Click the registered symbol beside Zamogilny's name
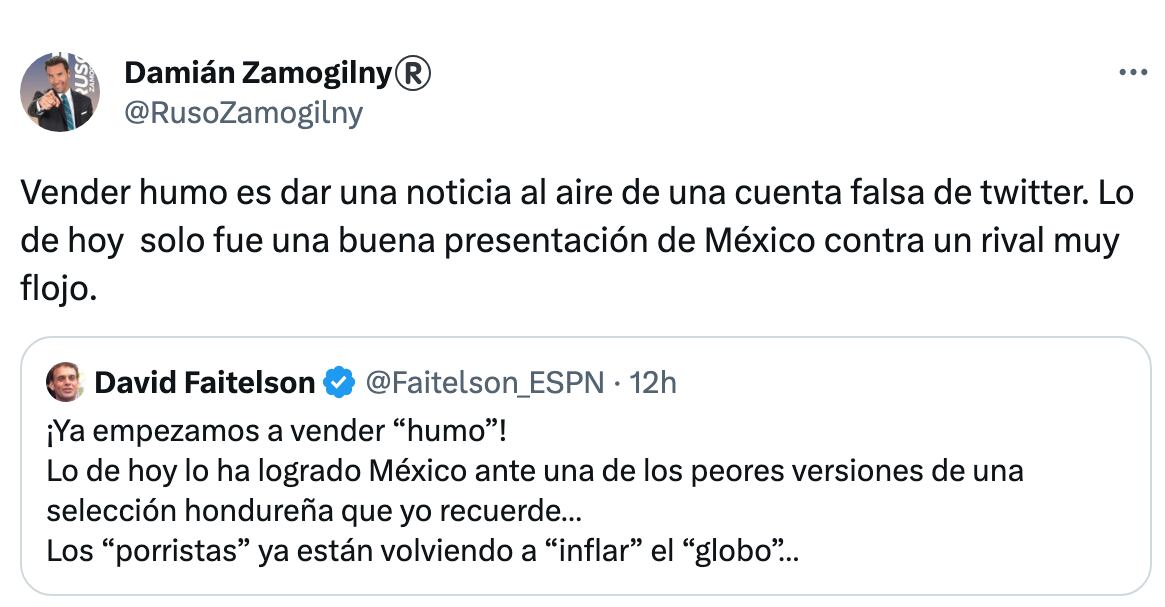Viewport: 1165px width, 607px height. pyautogui.click(x=416, y=73)
